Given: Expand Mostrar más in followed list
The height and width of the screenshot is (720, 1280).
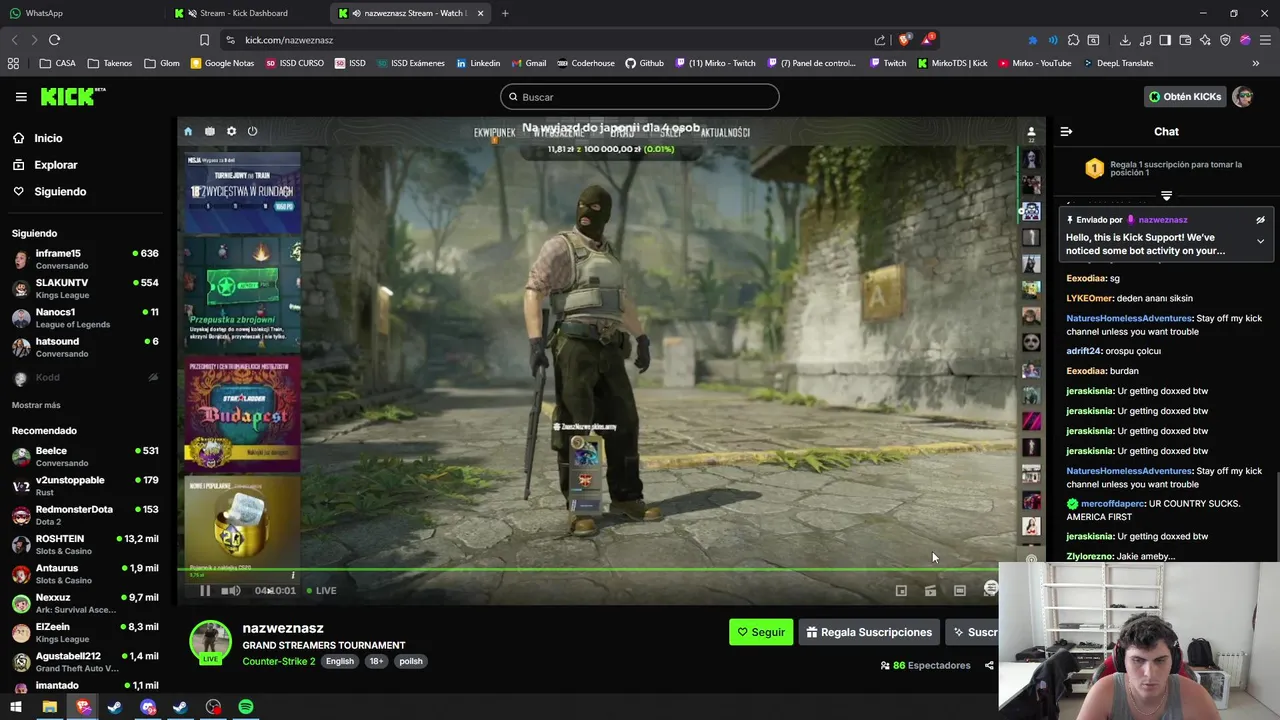Looking at the screenshot, I should point(36,405).
